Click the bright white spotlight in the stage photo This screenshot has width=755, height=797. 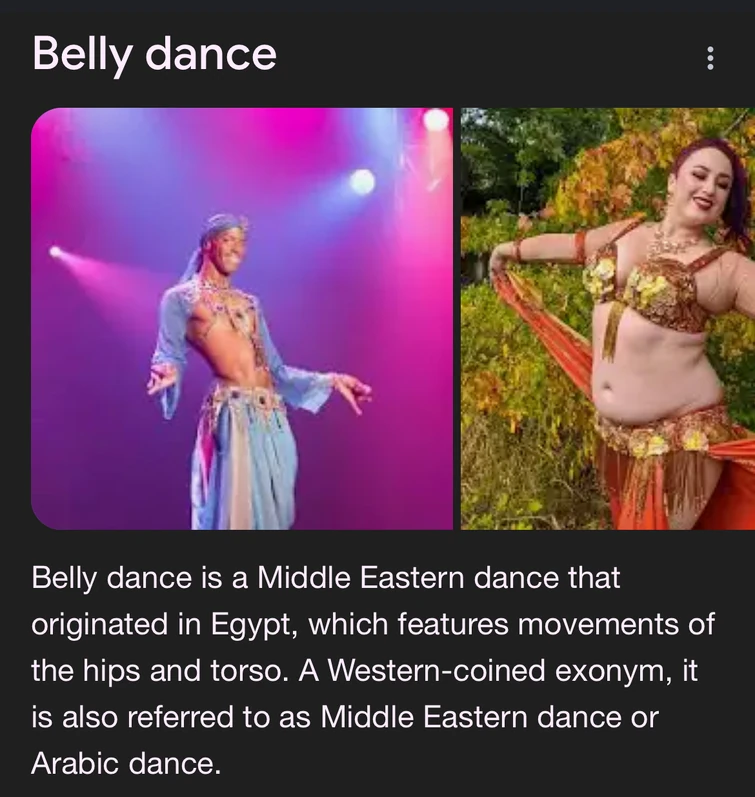363,181
